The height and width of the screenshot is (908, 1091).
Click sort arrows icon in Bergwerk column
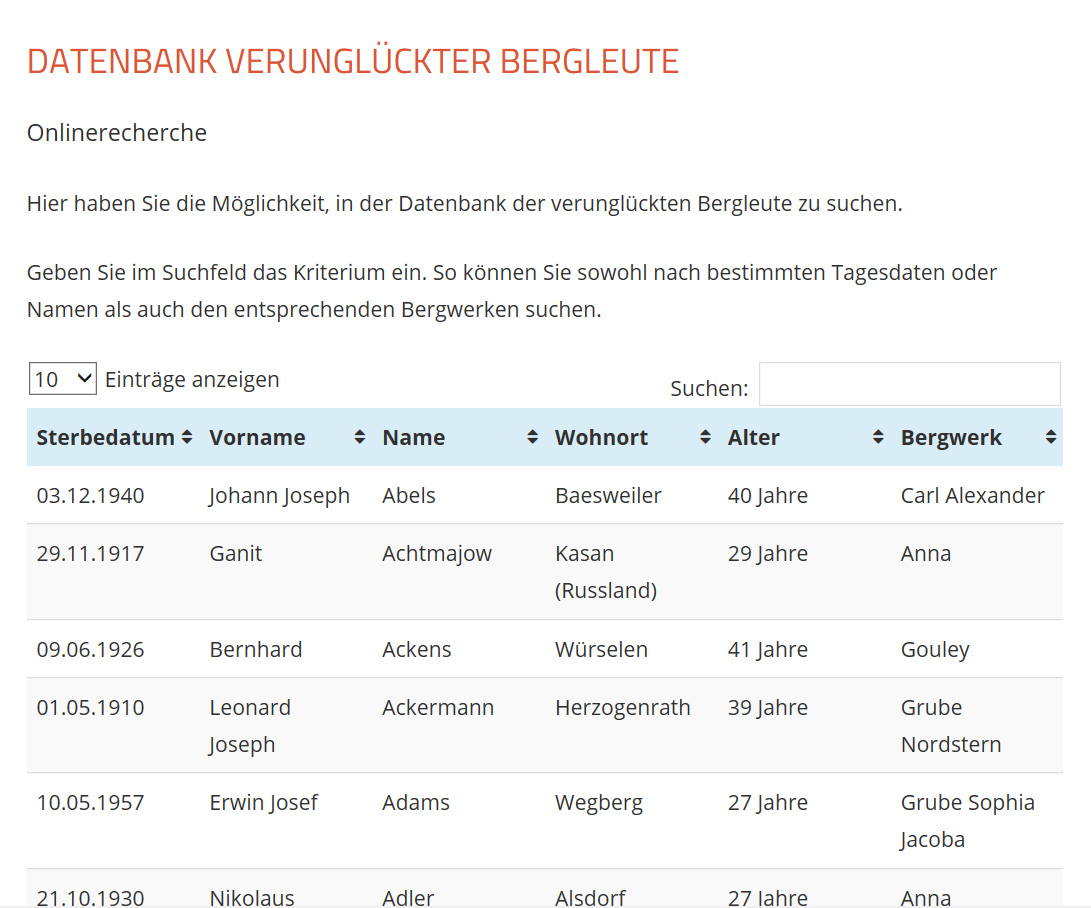(x=1050, y=437)
